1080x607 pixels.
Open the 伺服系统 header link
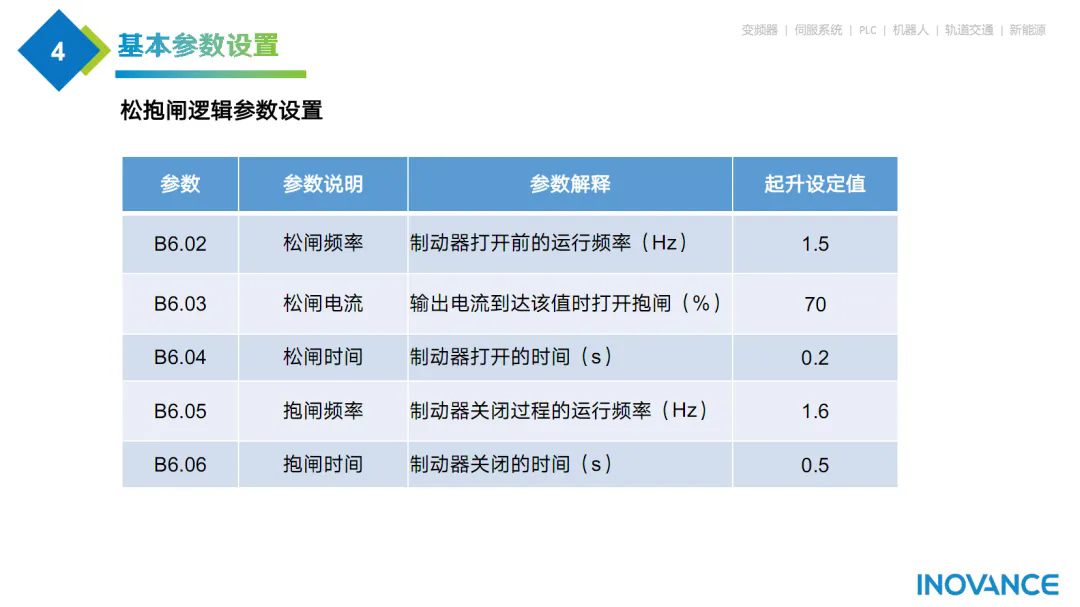point(818,30)
